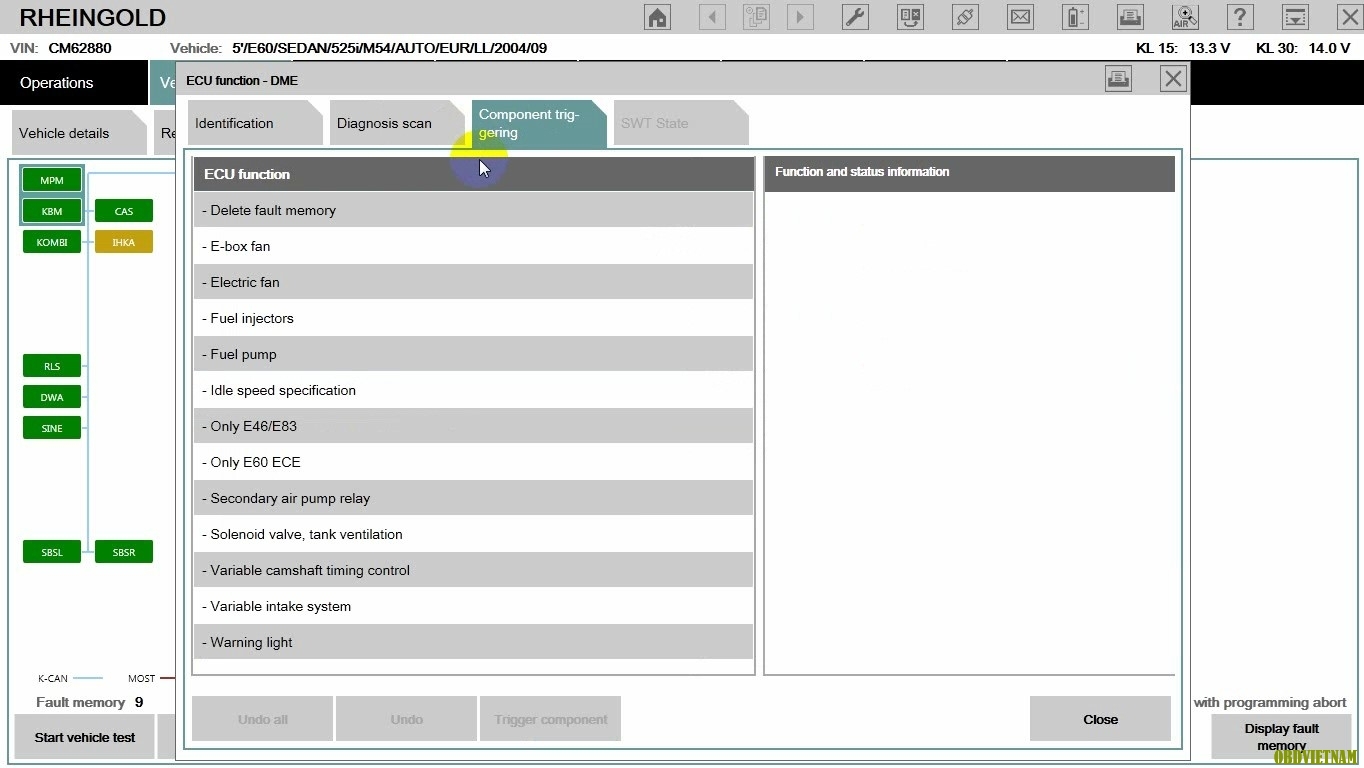
Task: Select the yellow IHKA control unit
Action: pyautogui.click(x=124, y=242)
